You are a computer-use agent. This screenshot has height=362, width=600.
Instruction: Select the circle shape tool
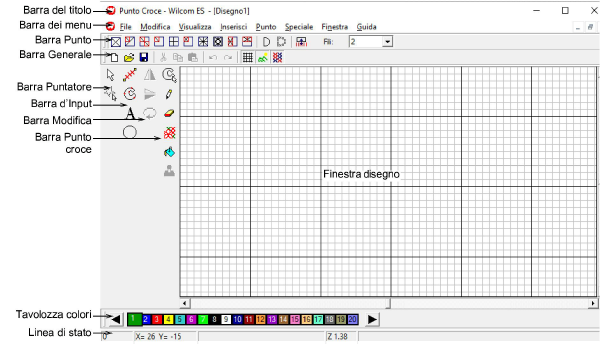[130, 132]
